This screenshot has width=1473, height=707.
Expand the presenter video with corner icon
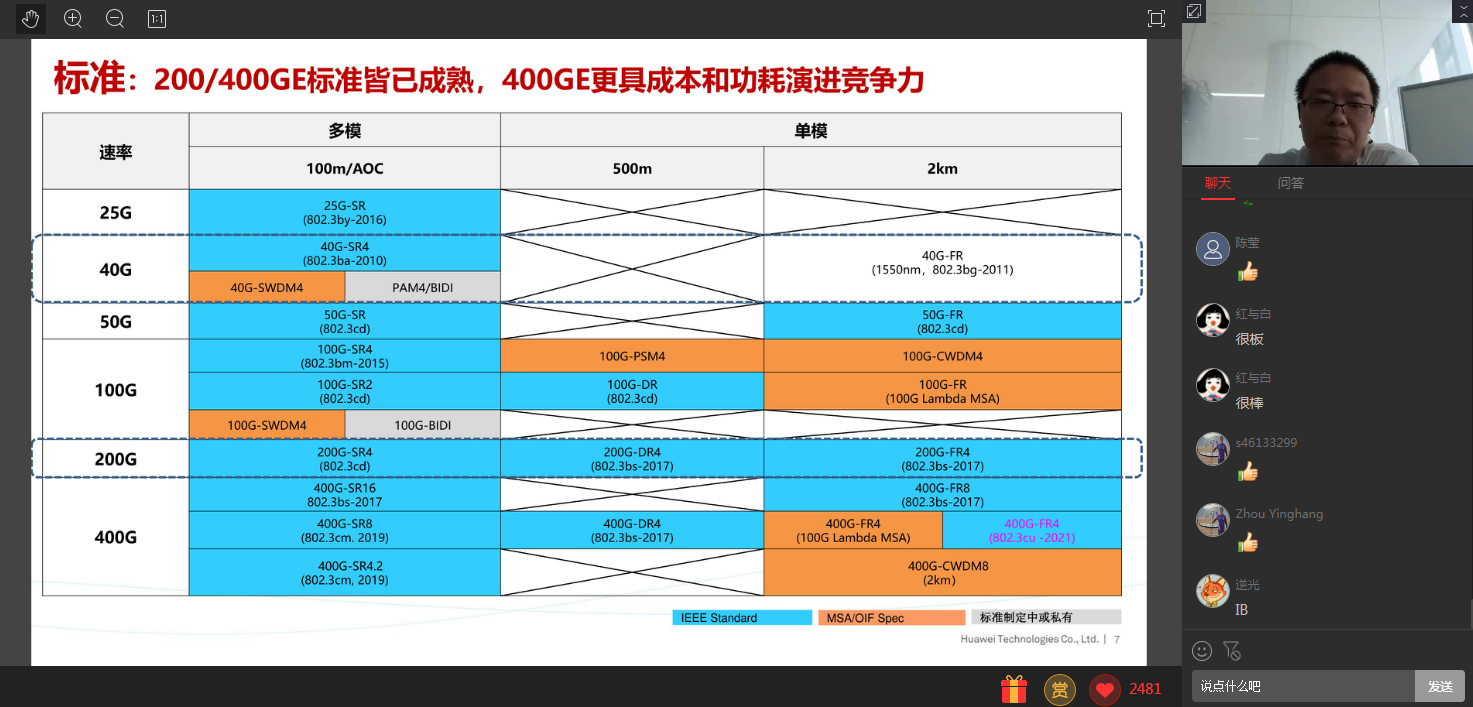[x=1194, y=11]
